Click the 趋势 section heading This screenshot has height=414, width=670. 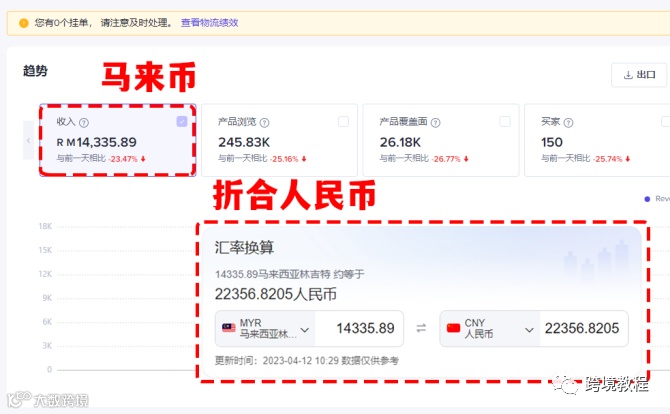click(35, 71)
